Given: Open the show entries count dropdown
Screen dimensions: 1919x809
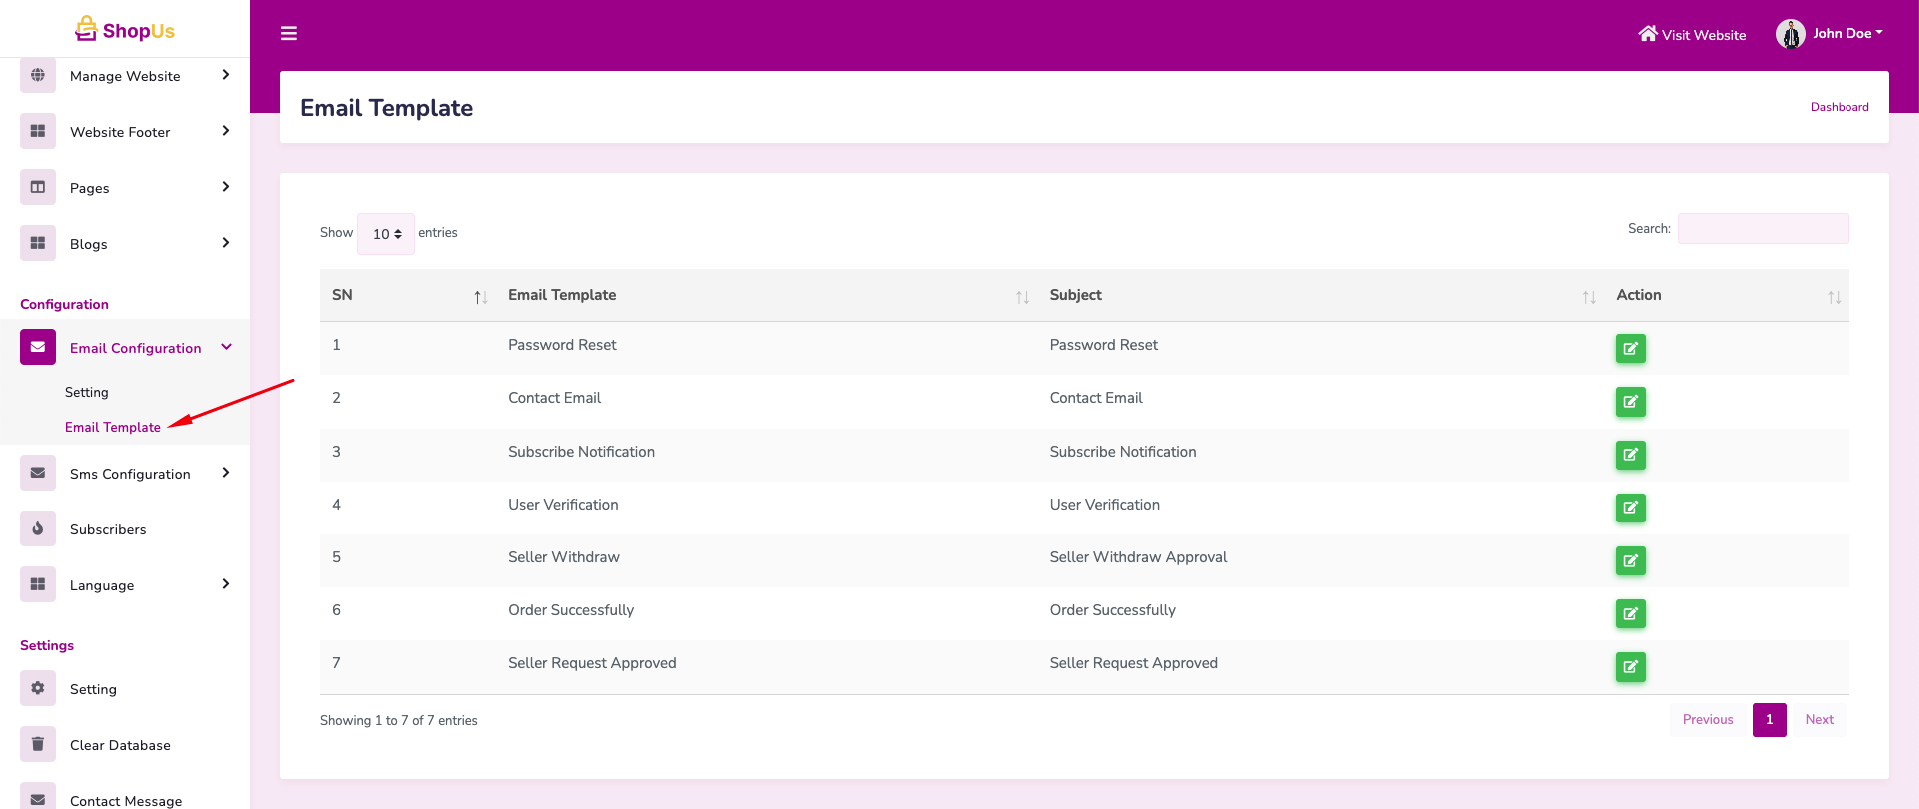Looking at the screenshot, I should coord(386,234).
